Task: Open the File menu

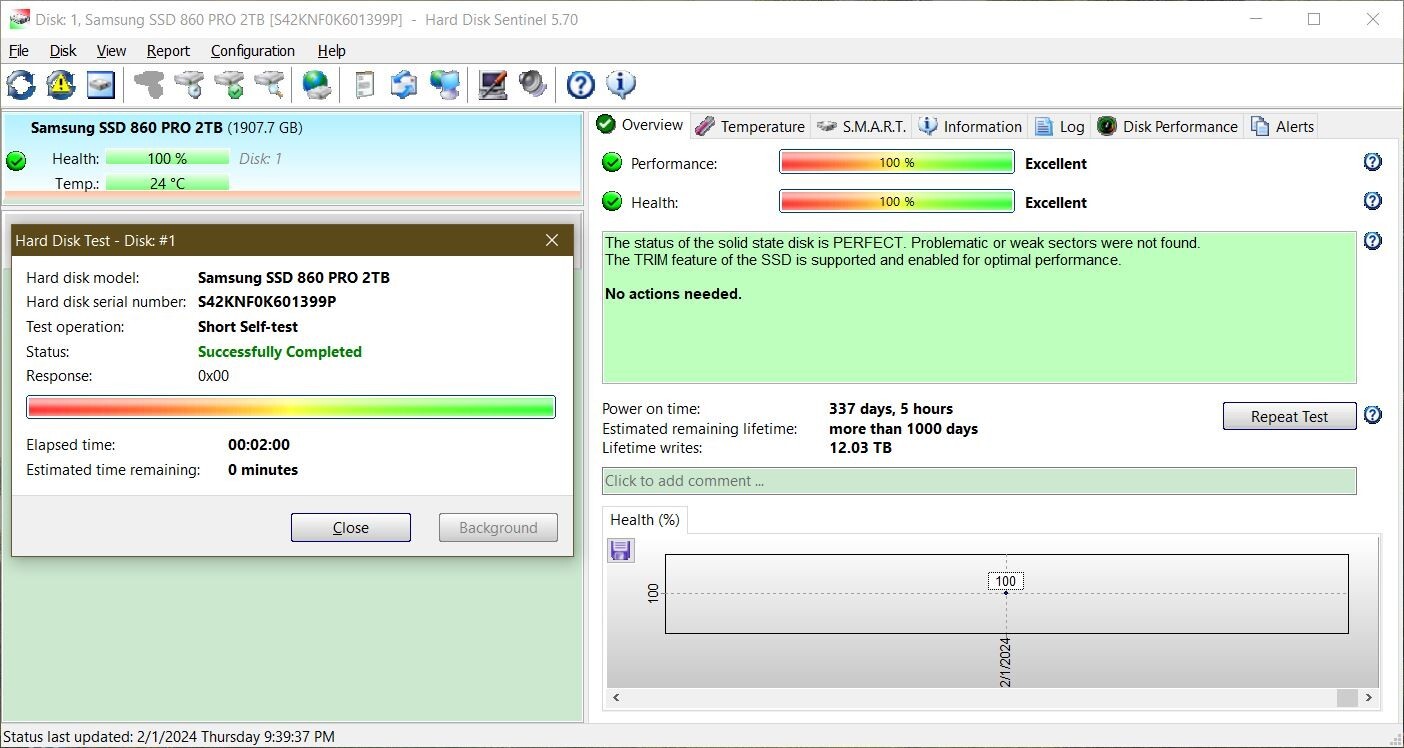Action: (18, 51)
